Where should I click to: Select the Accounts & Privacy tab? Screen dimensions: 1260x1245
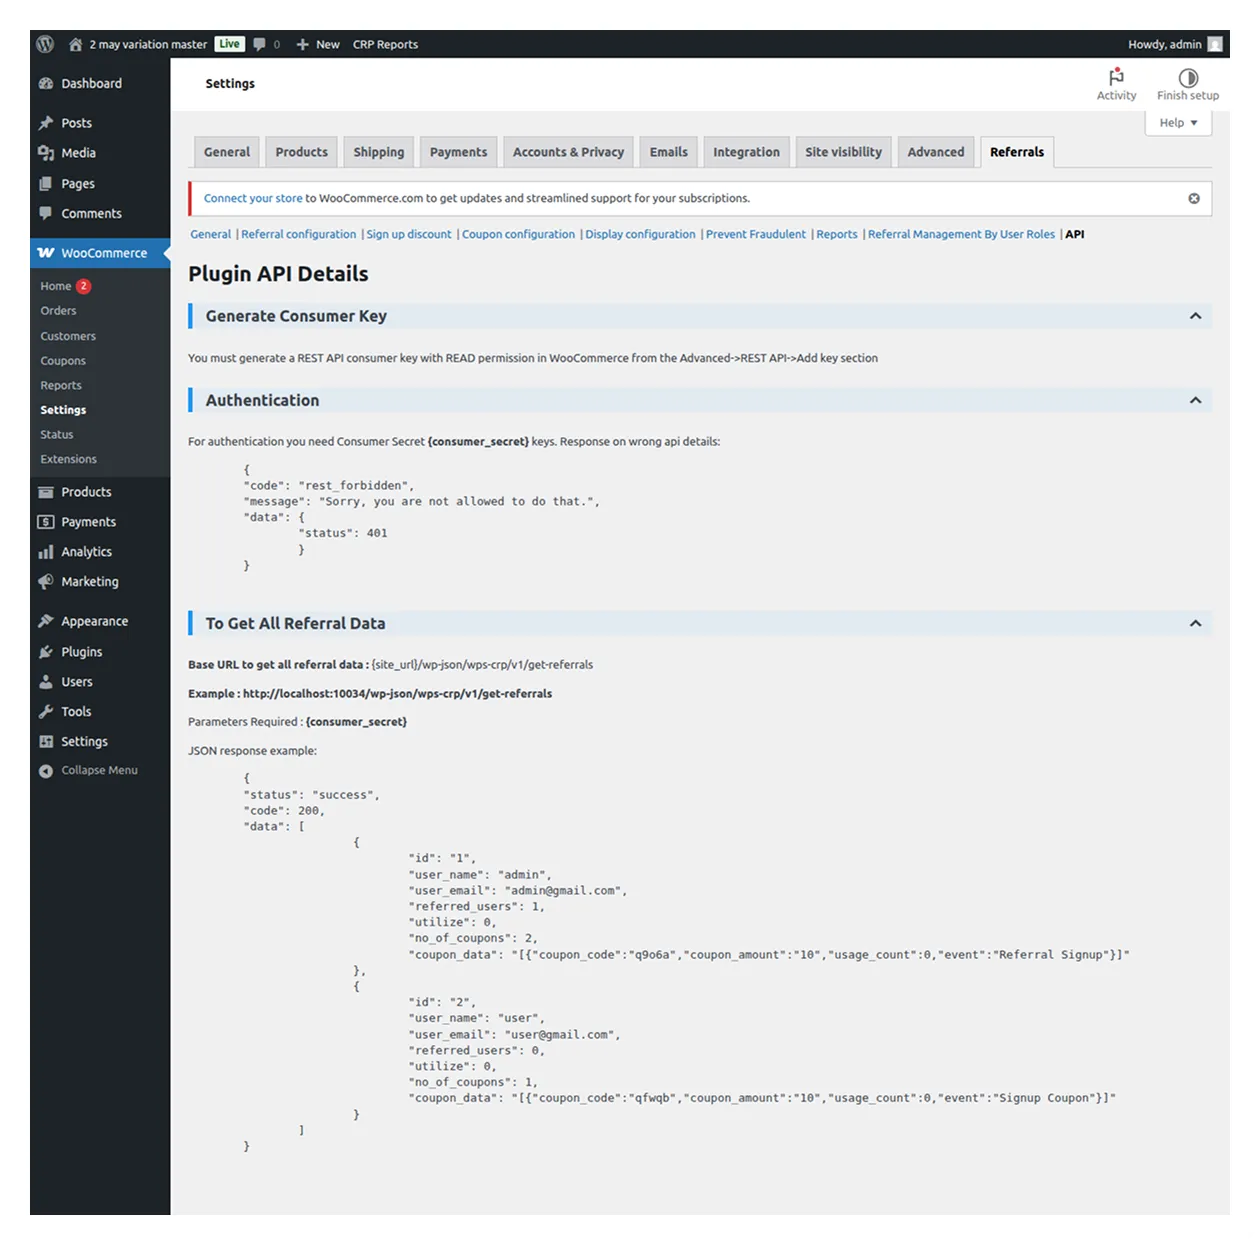568,152
